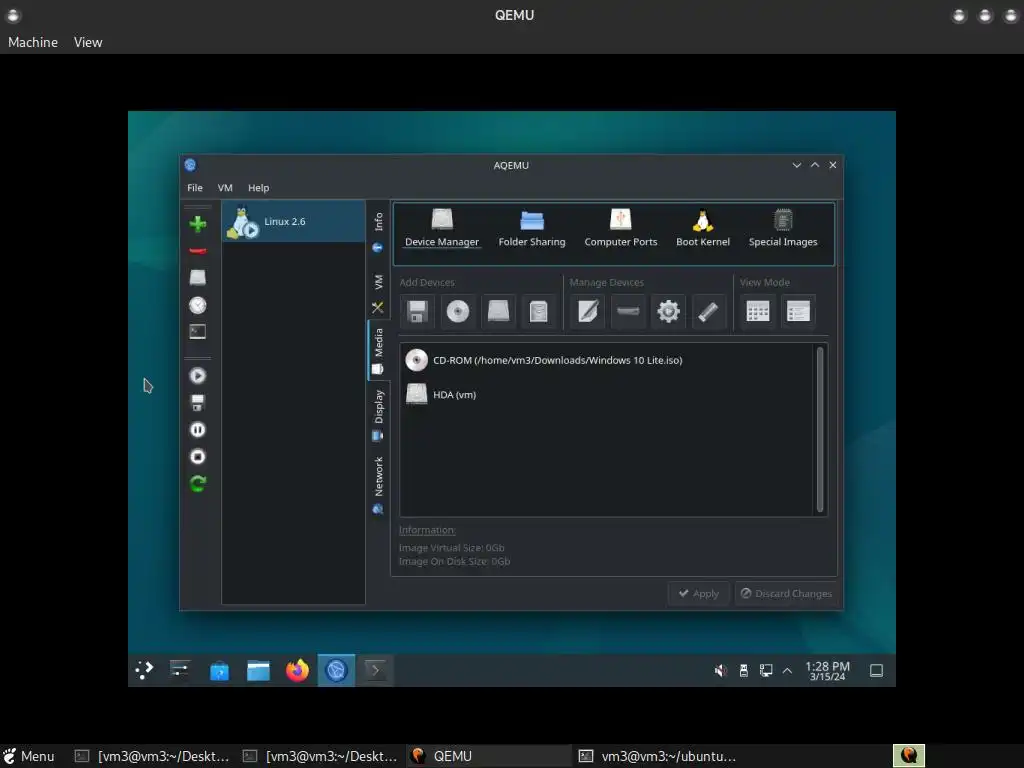This screenshot has height=768, width=1024.
Task: Click the pencil edit icon in Manage Devices
Action: point(588,311)
